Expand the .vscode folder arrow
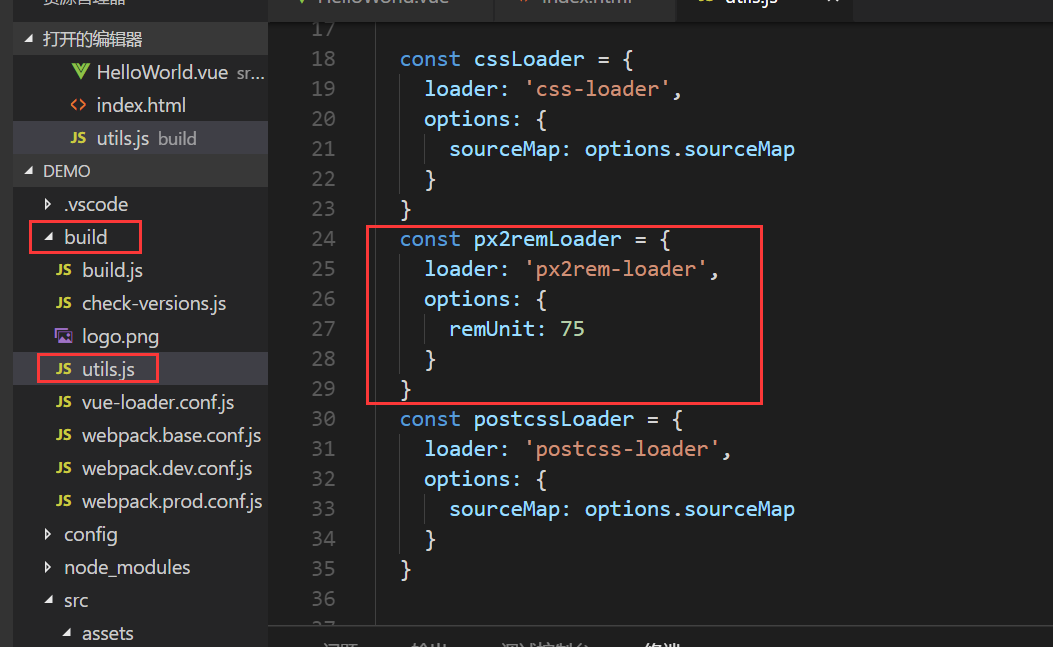The height and width of the screenshot is (647, 1053). [x=48, y=204]
